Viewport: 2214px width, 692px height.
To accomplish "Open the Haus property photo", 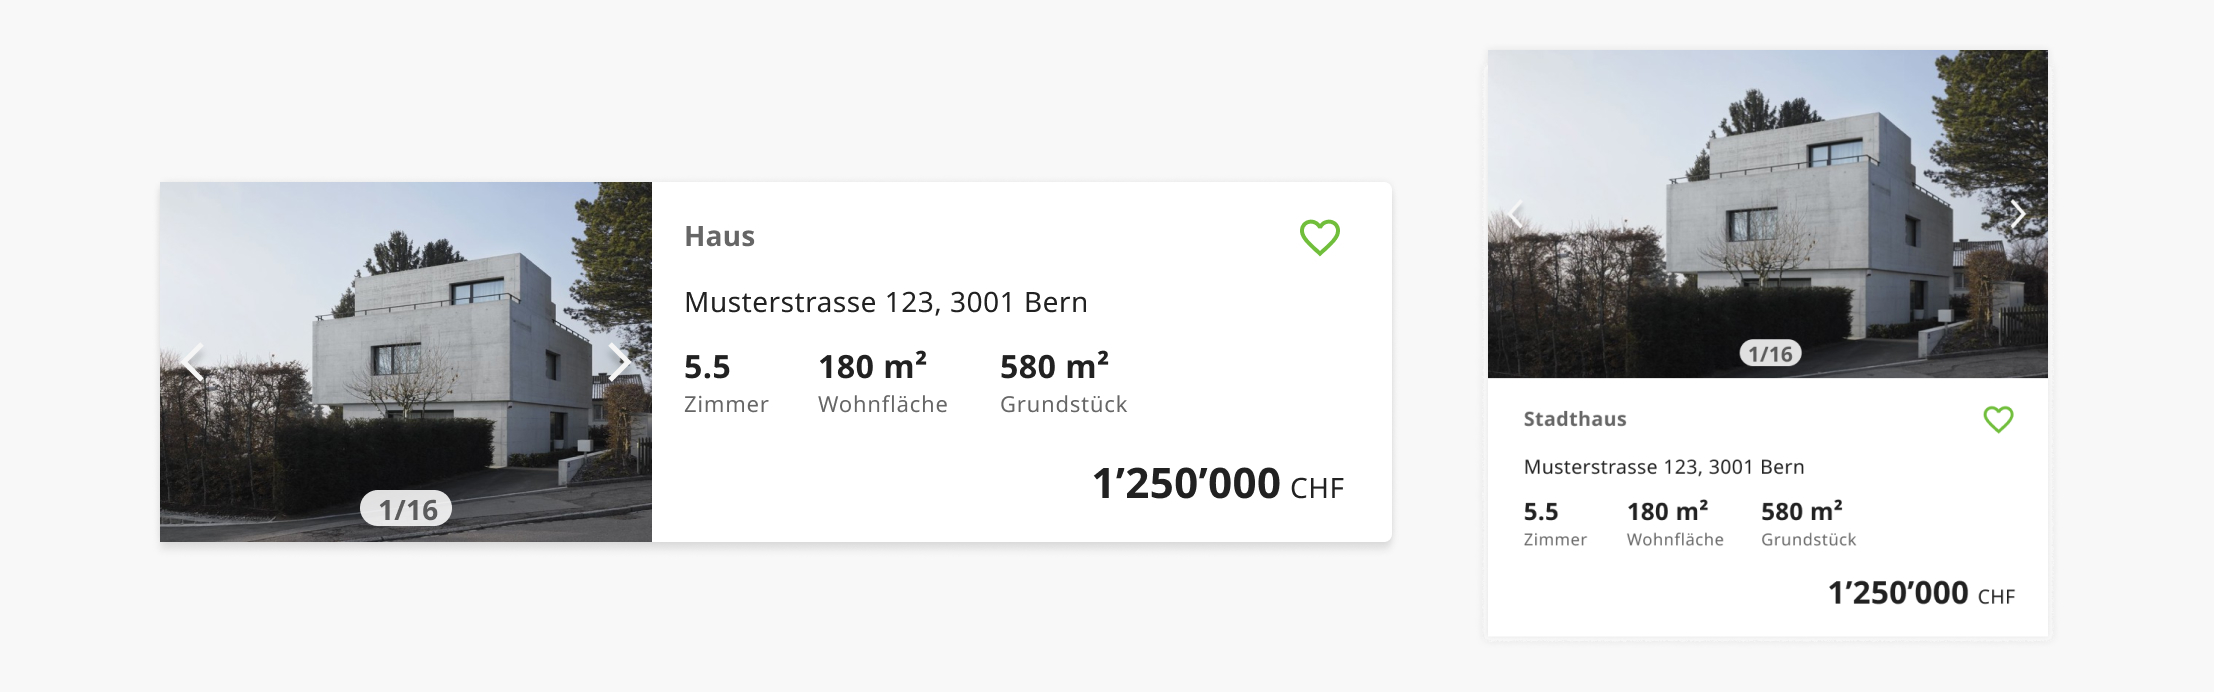I will click(x=406, y=362).
